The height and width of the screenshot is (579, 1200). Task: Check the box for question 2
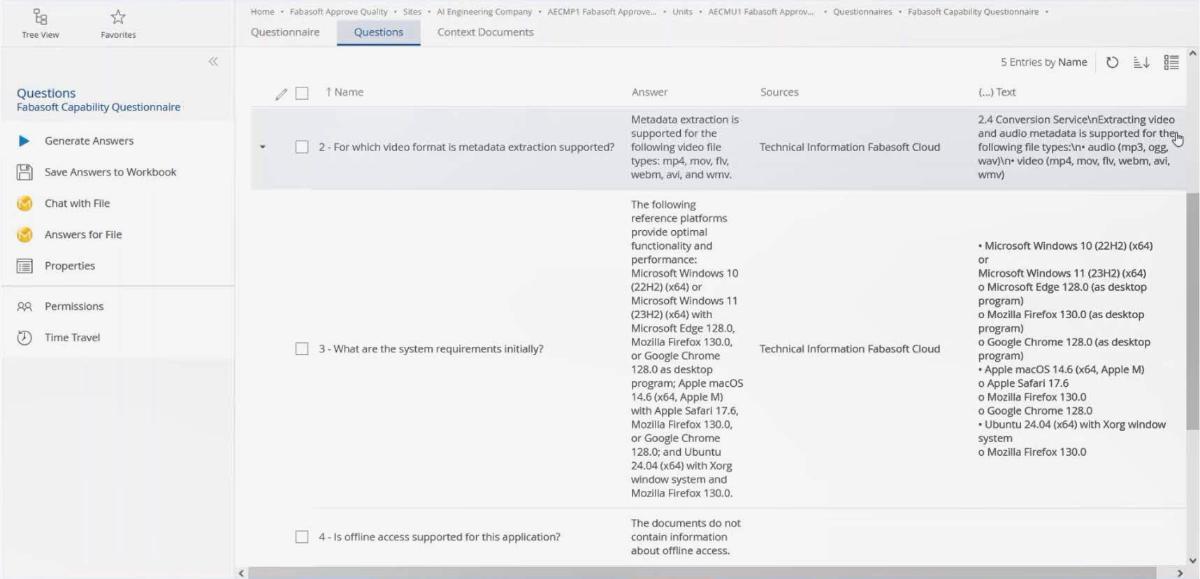coord(302,148)
